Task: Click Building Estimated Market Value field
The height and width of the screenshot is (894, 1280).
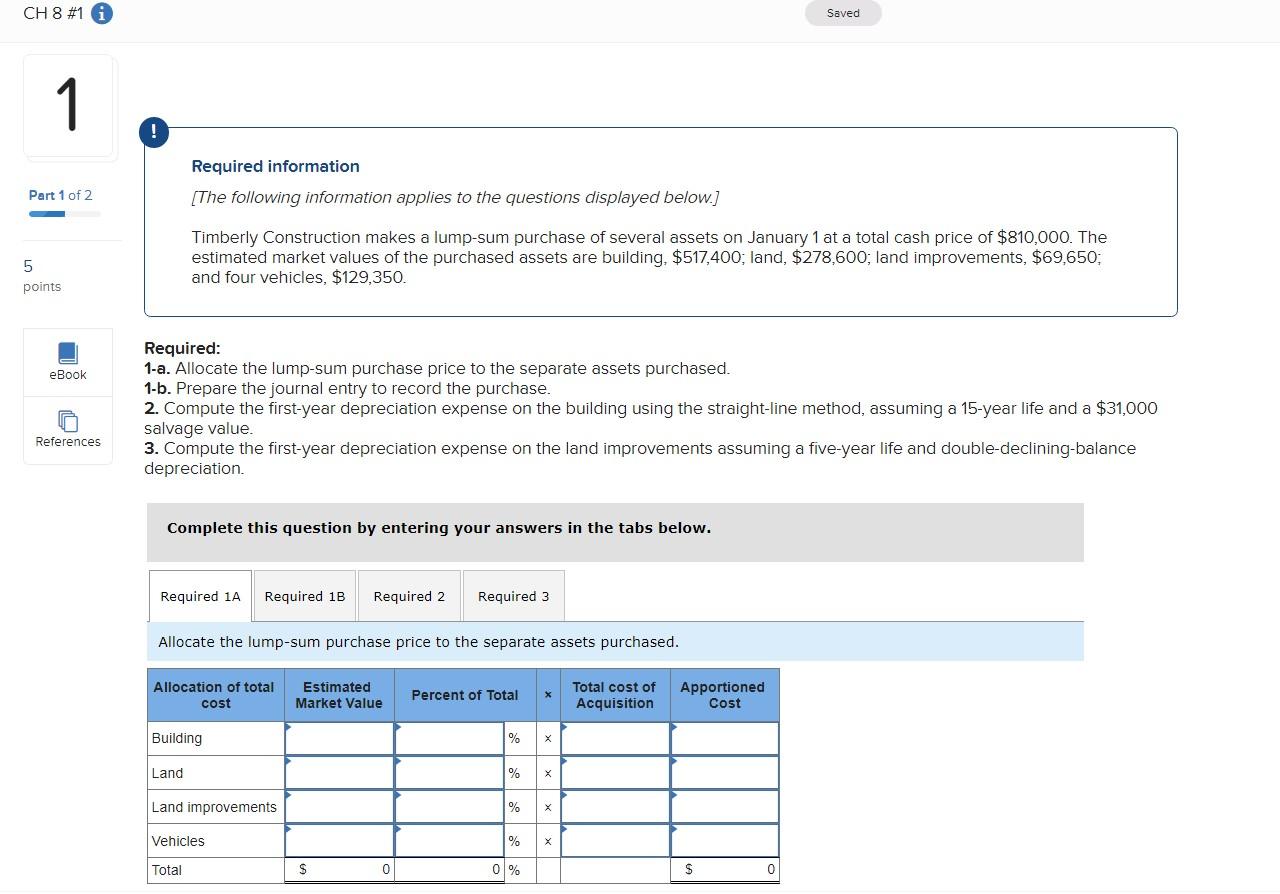Action: pos(339,739)
